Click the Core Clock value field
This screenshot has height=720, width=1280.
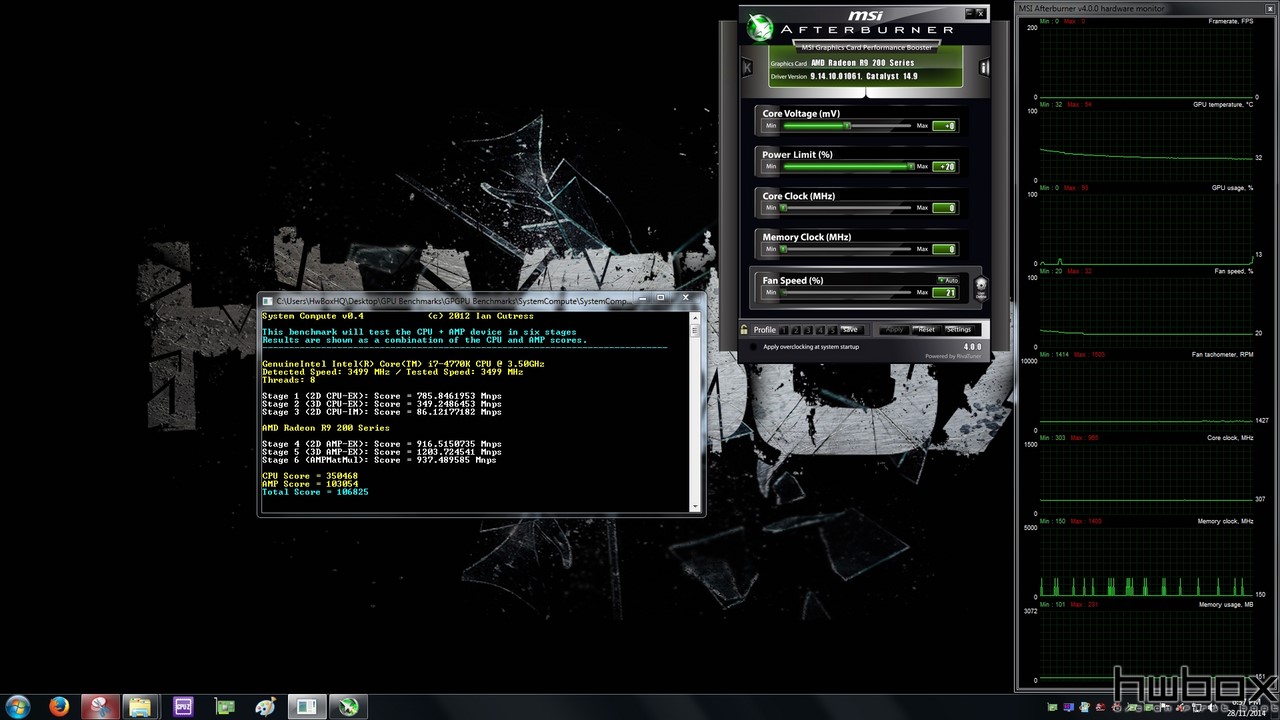pos(944,208)
